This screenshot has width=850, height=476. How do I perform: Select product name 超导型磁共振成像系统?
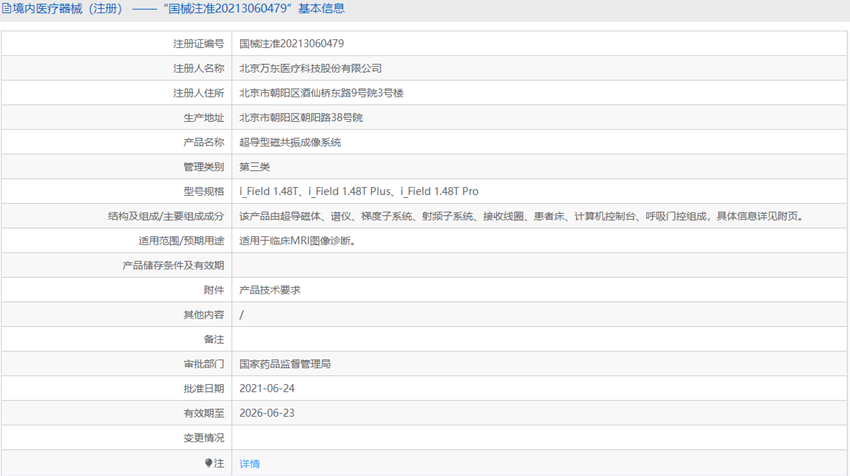290,143
